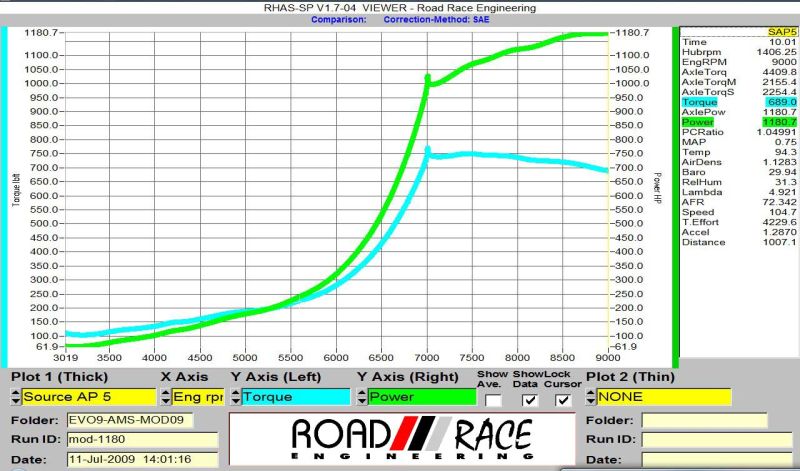800x471 pixels.
Task: Open the Y Axis Right Power selector
Action: [421, 397]
